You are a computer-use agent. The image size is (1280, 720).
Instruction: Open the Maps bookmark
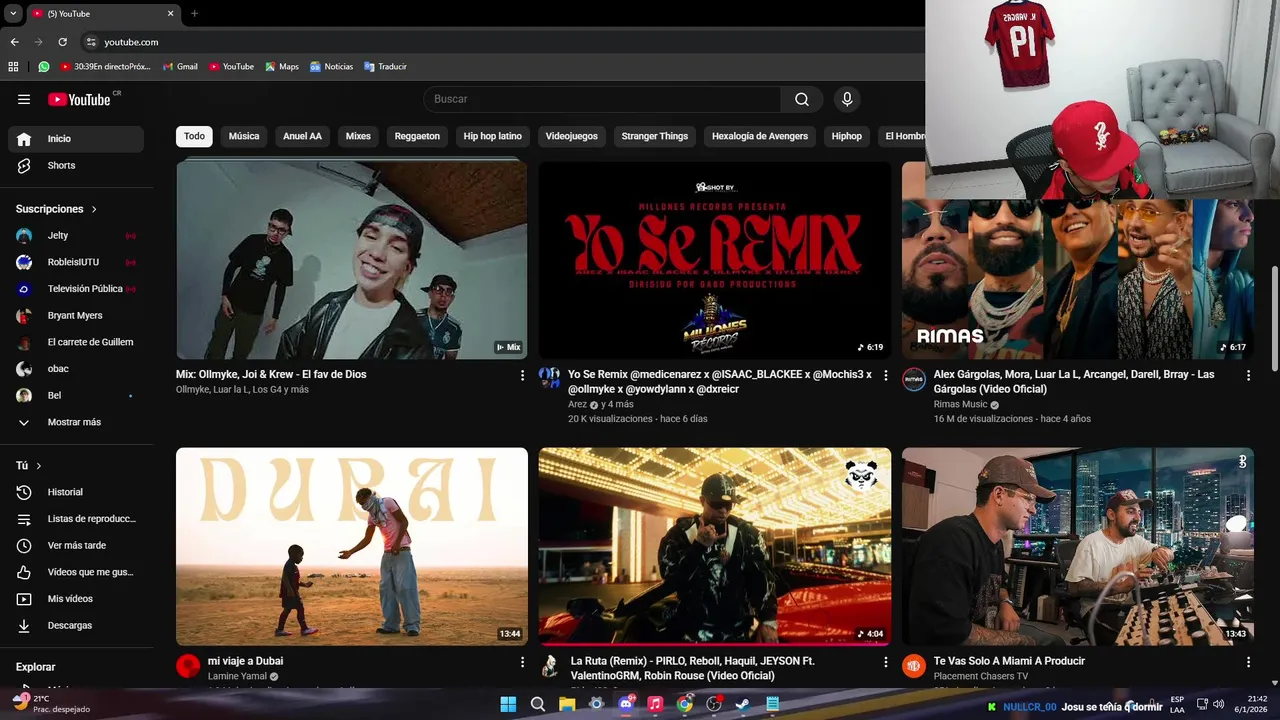pyautogui.click(x=282, y=67)
